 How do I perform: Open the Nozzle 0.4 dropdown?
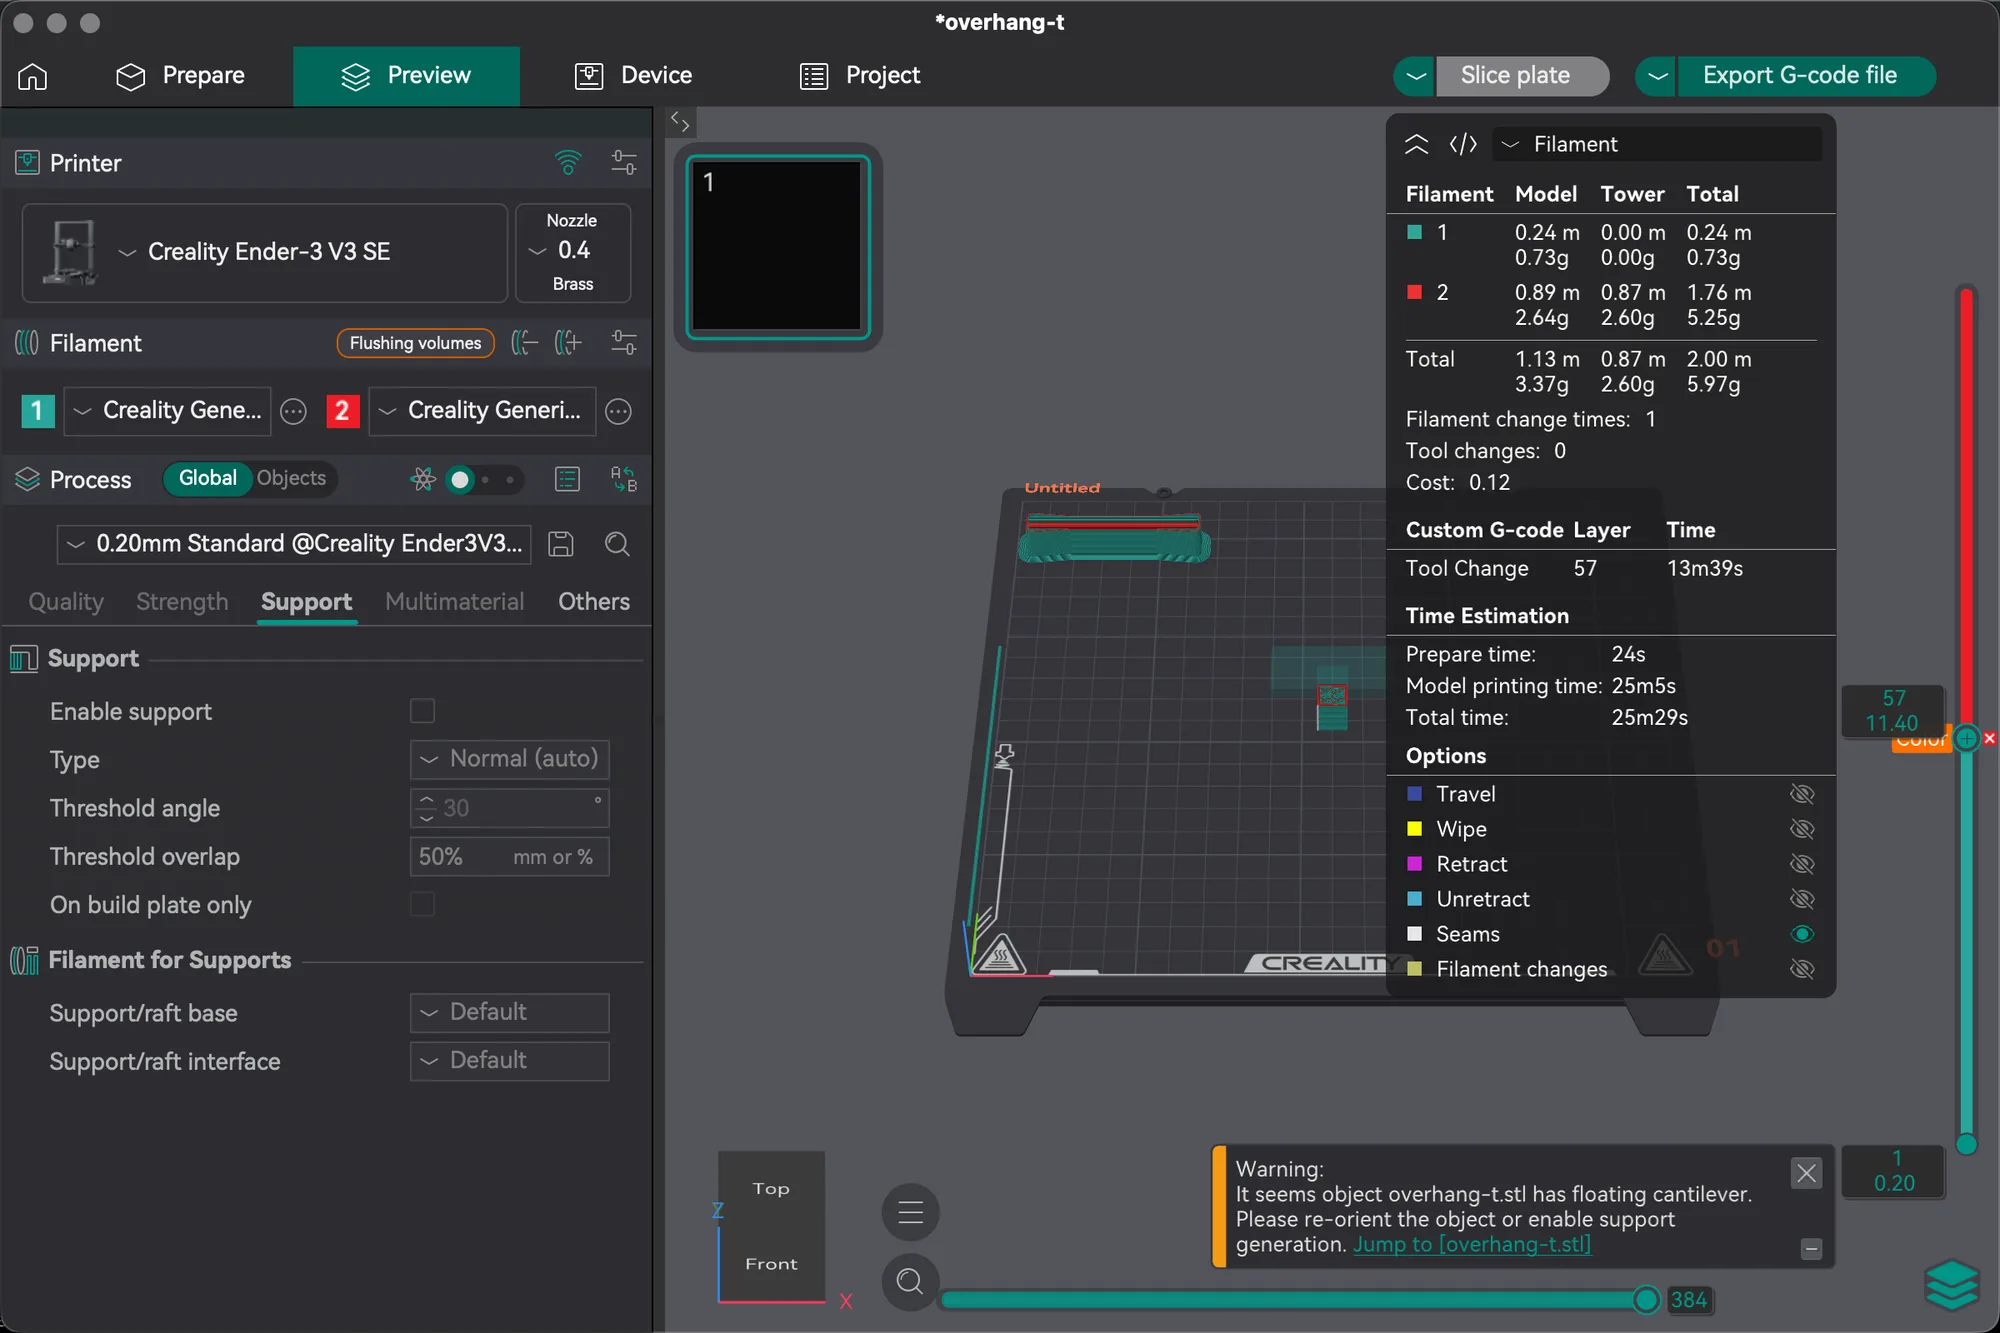tap(573, 252)
